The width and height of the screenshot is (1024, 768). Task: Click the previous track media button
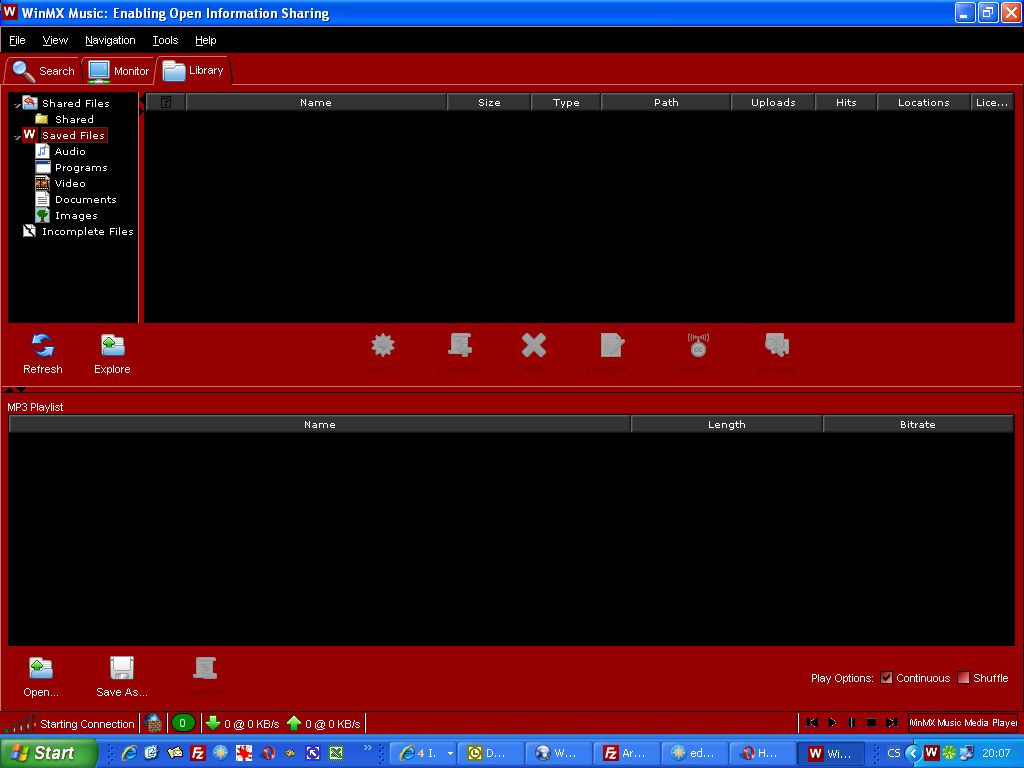(812, 722)
